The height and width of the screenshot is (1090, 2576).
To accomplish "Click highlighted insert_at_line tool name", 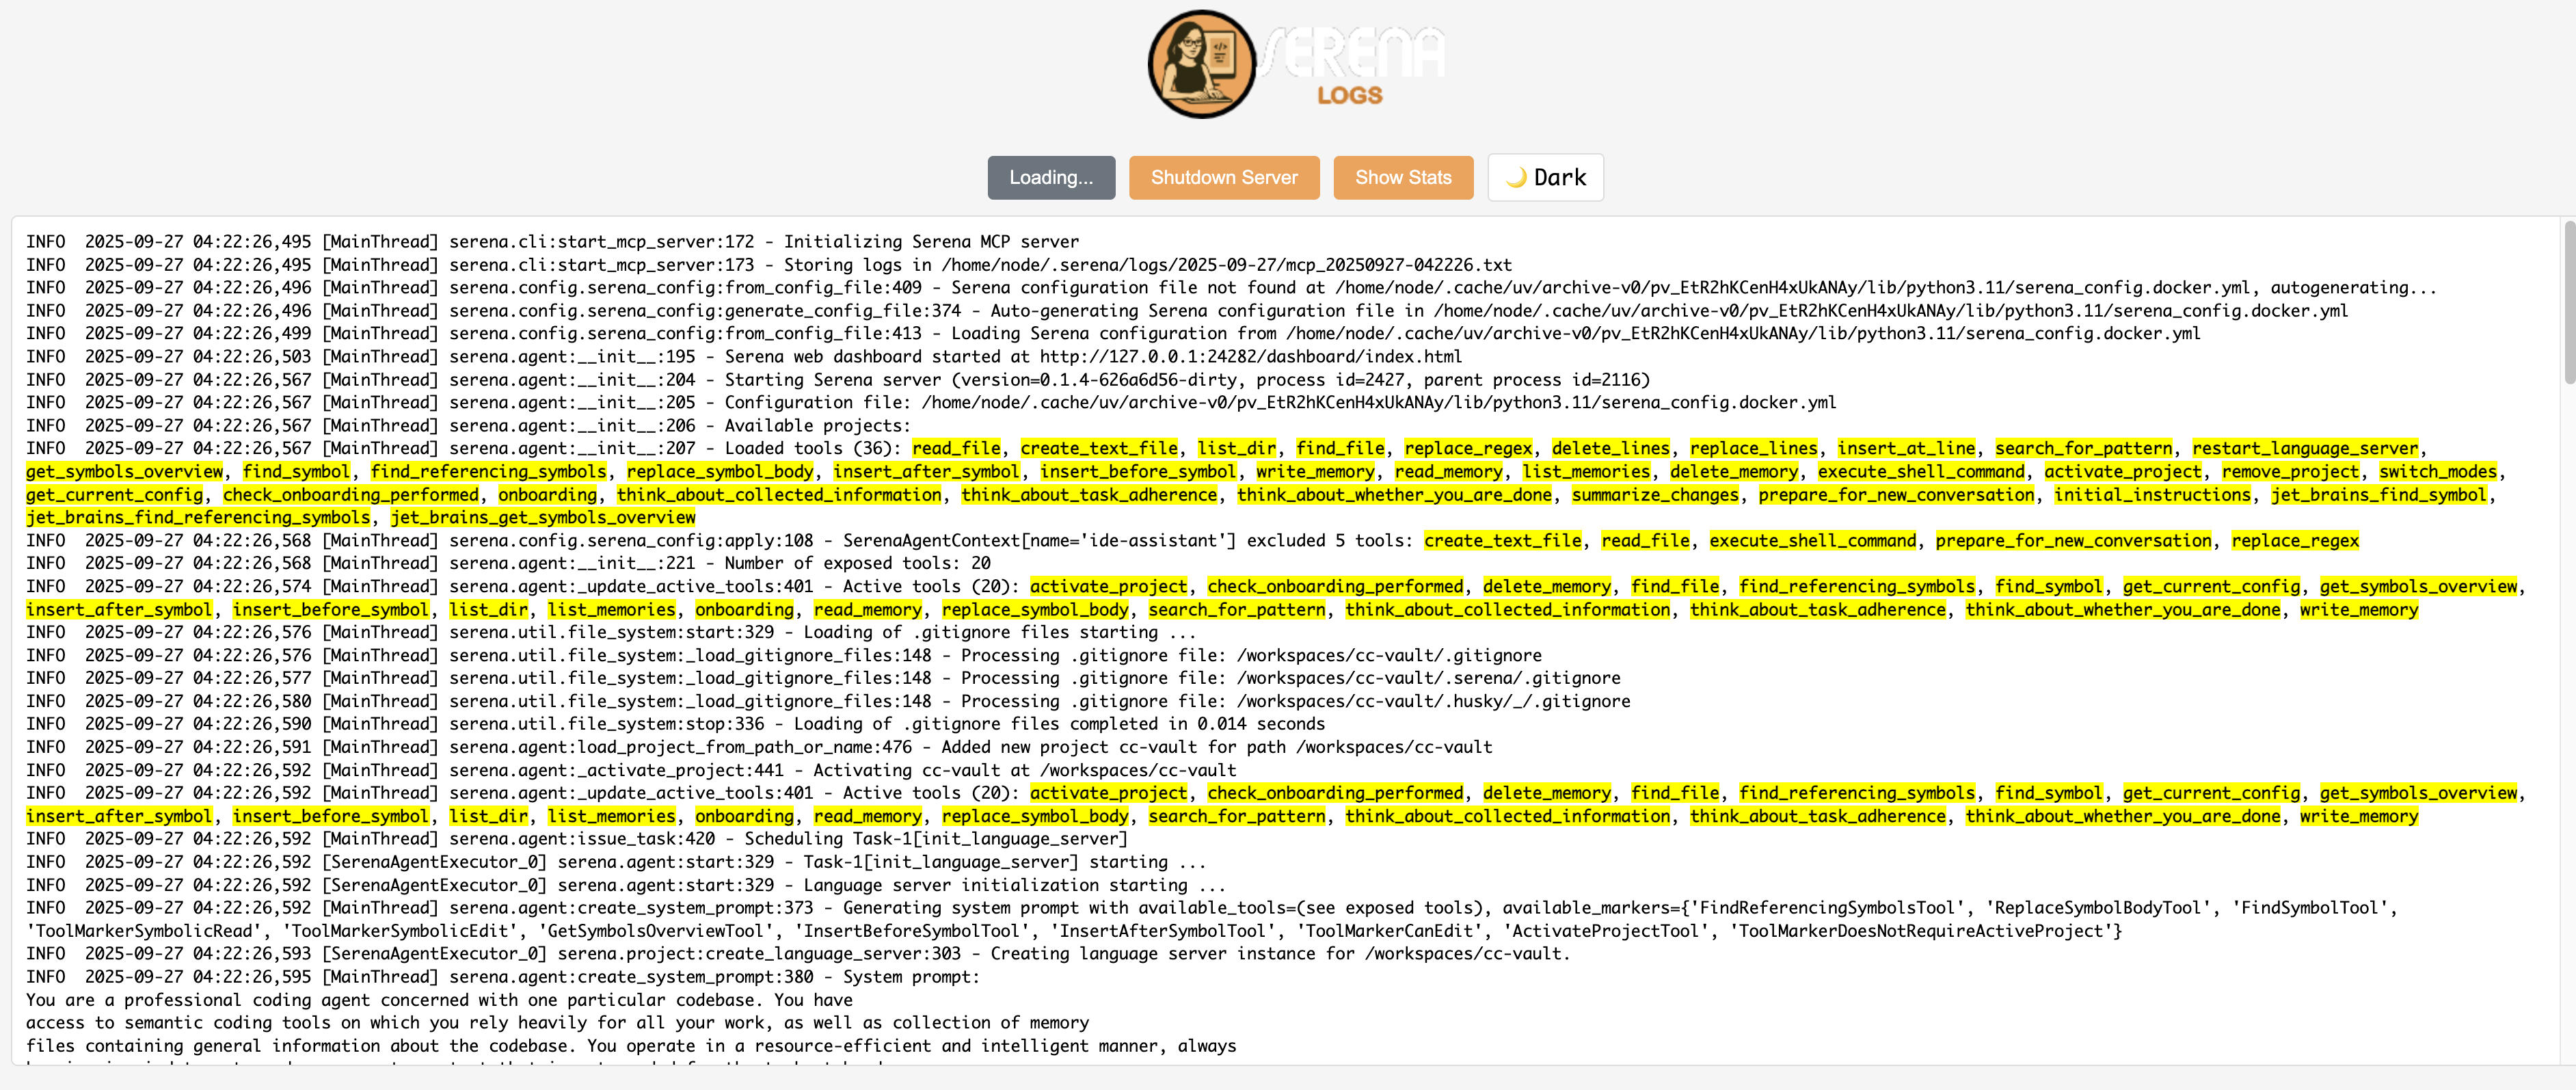I will tap(1905, 449).
